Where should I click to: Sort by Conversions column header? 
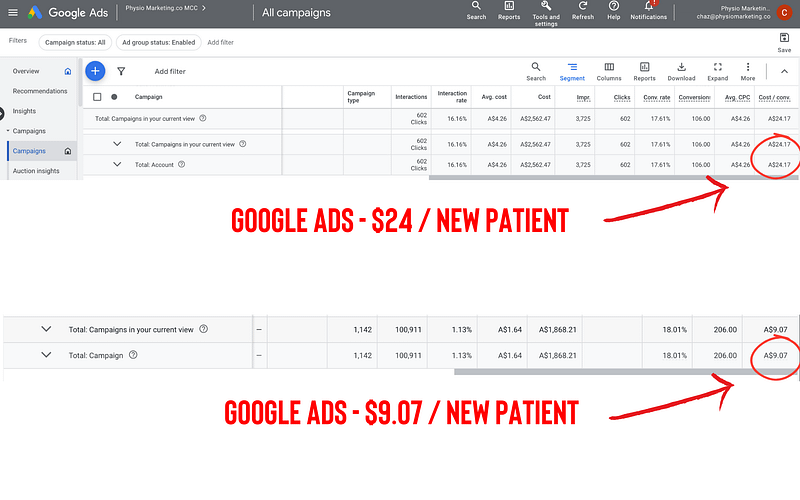tap(694, 97)
